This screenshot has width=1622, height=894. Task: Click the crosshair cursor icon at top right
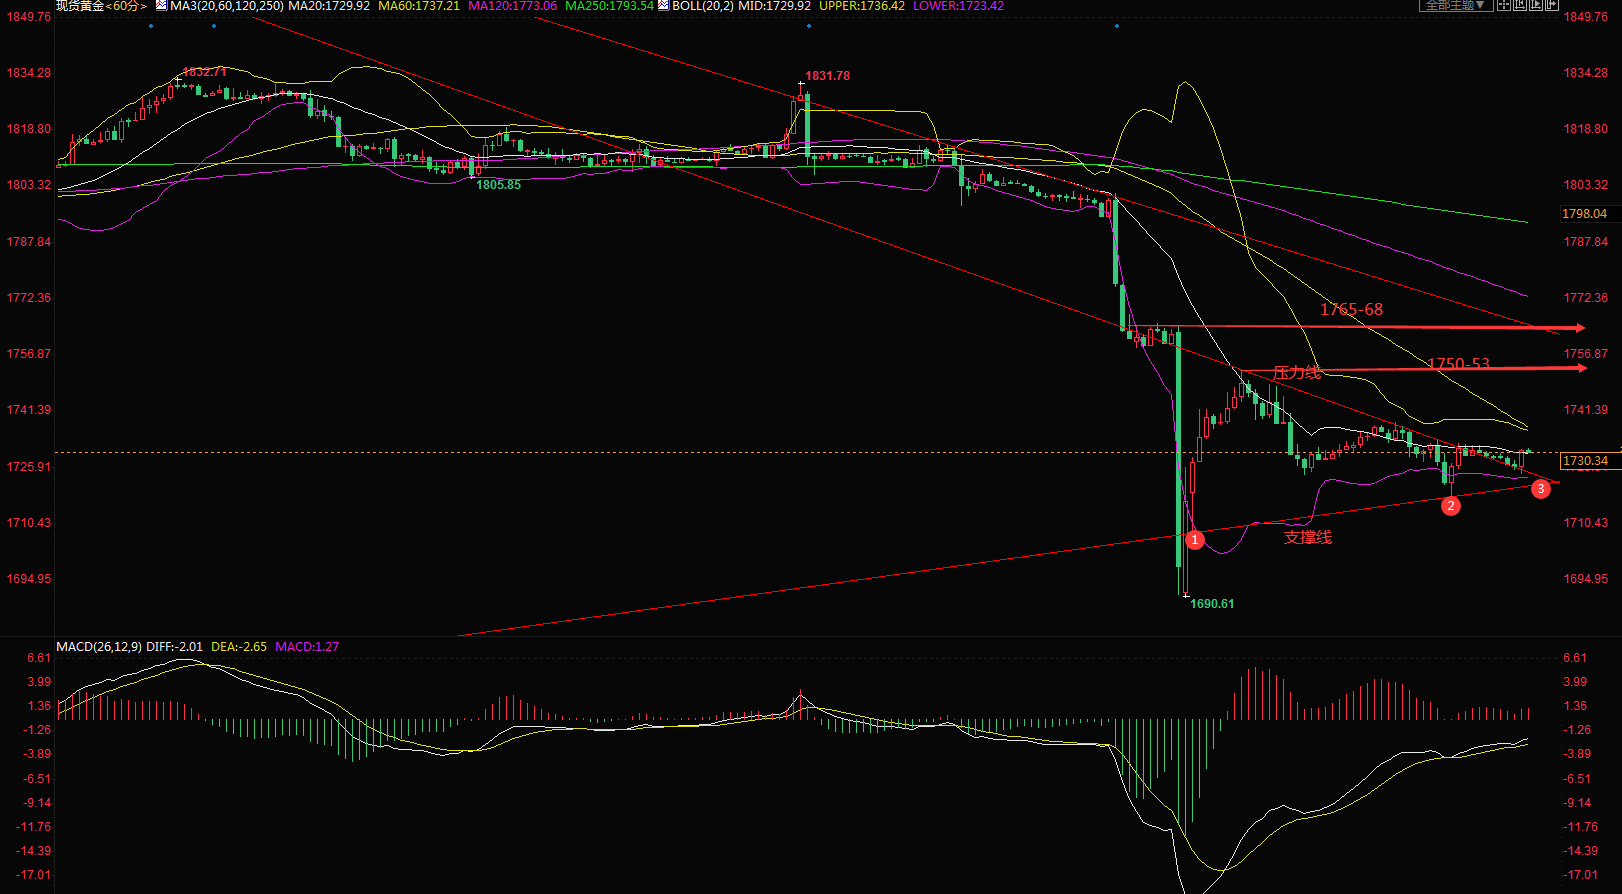(1504, 5)
